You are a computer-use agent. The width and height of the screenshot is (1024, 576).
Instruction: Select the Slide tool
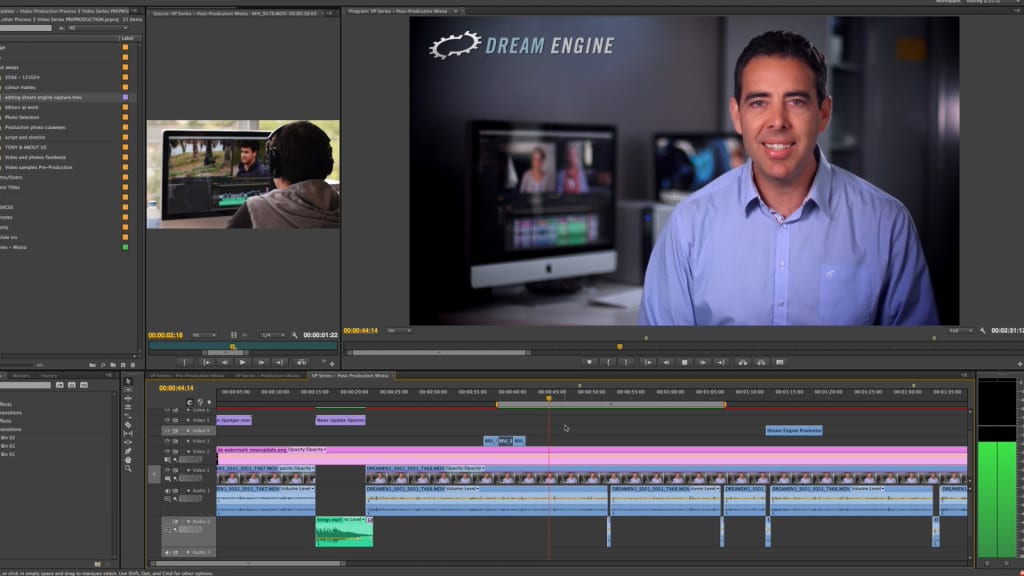pos(128,442)
